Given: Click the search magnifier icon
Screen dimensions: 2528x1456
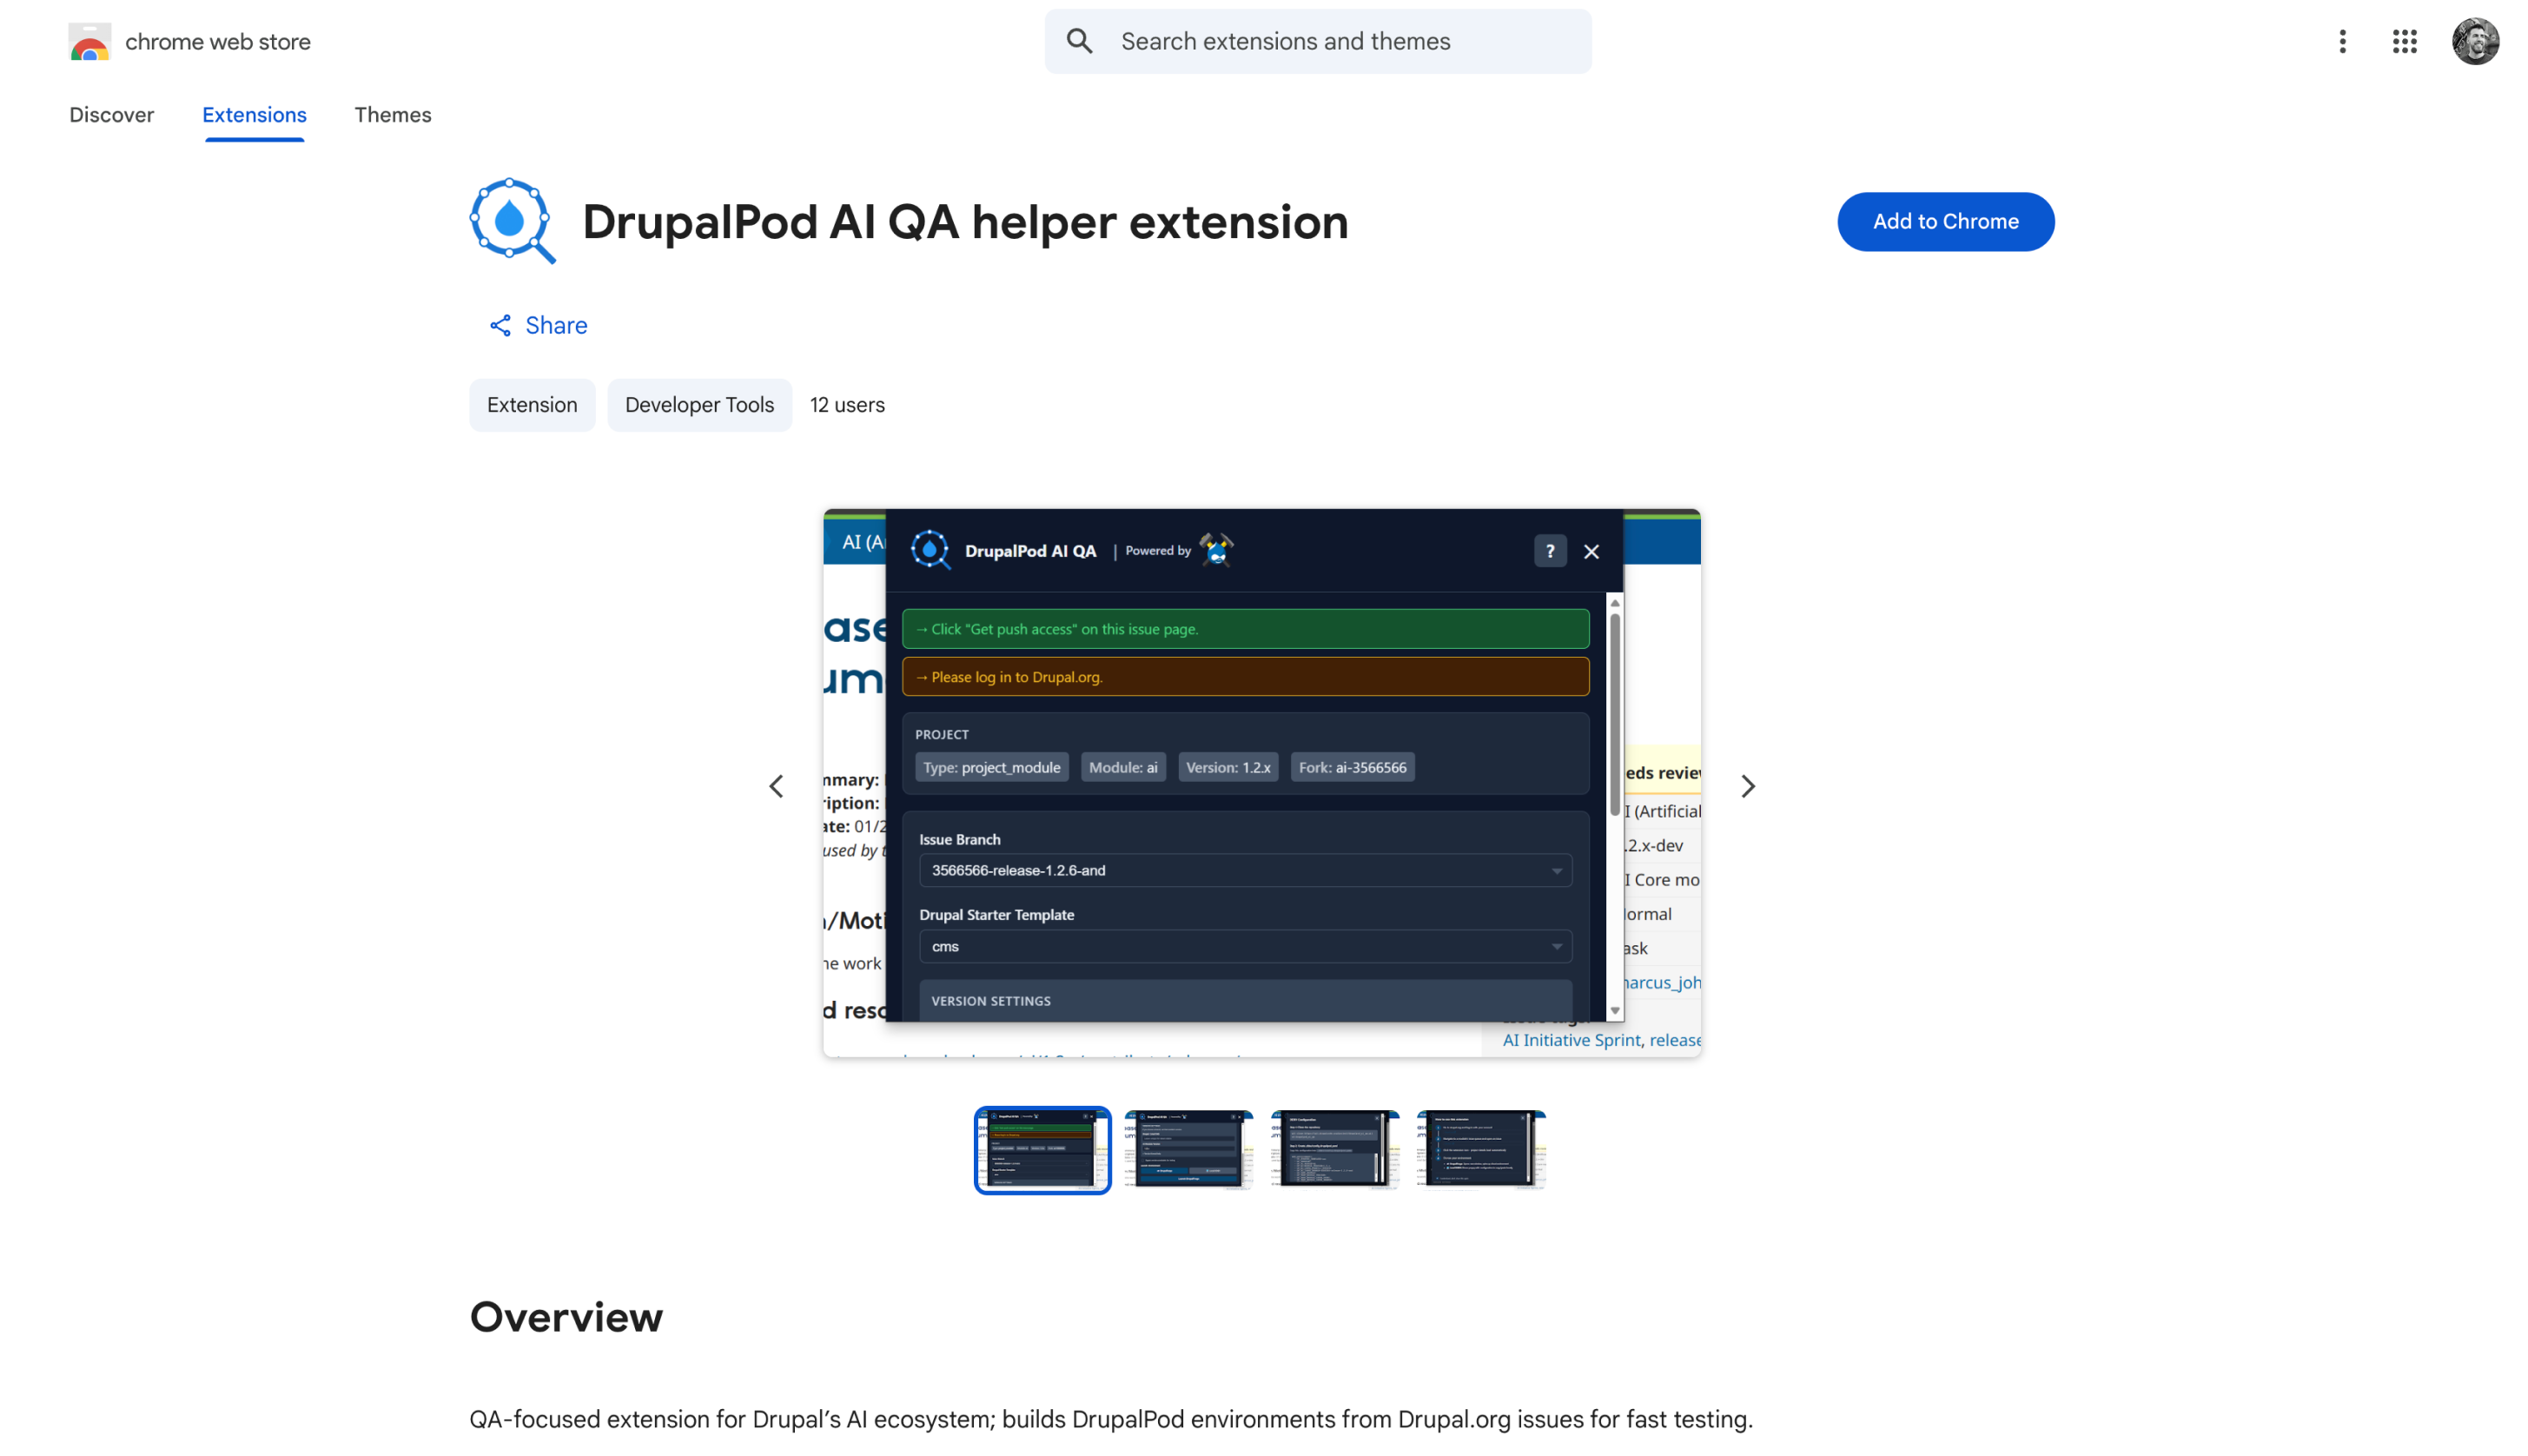Looking at the screenshot, I should [1079, 41].
